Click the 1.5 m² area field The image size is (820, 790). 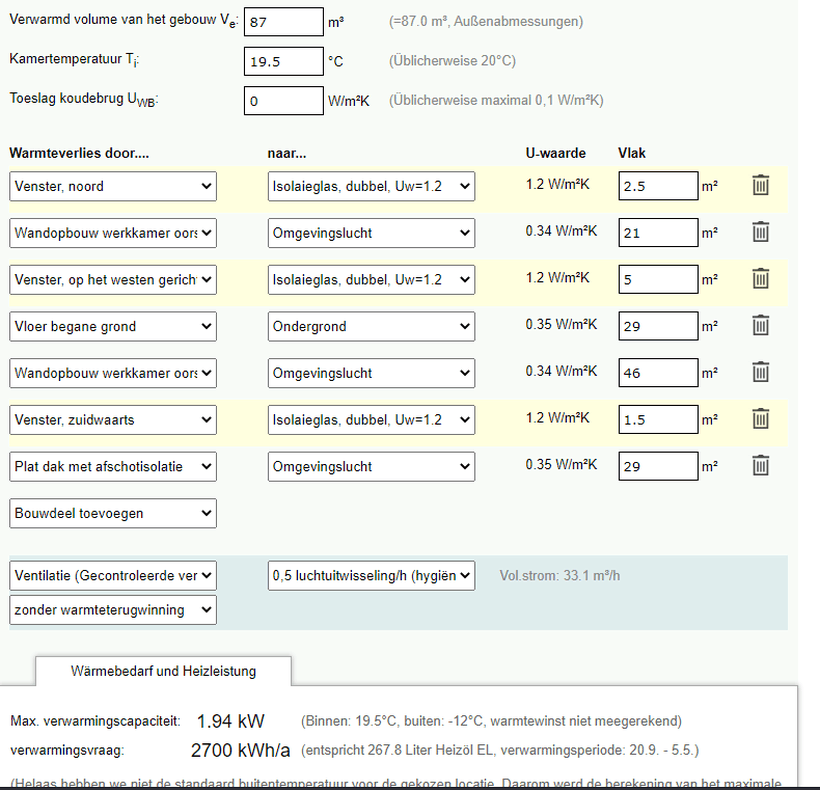pos(658,419)
